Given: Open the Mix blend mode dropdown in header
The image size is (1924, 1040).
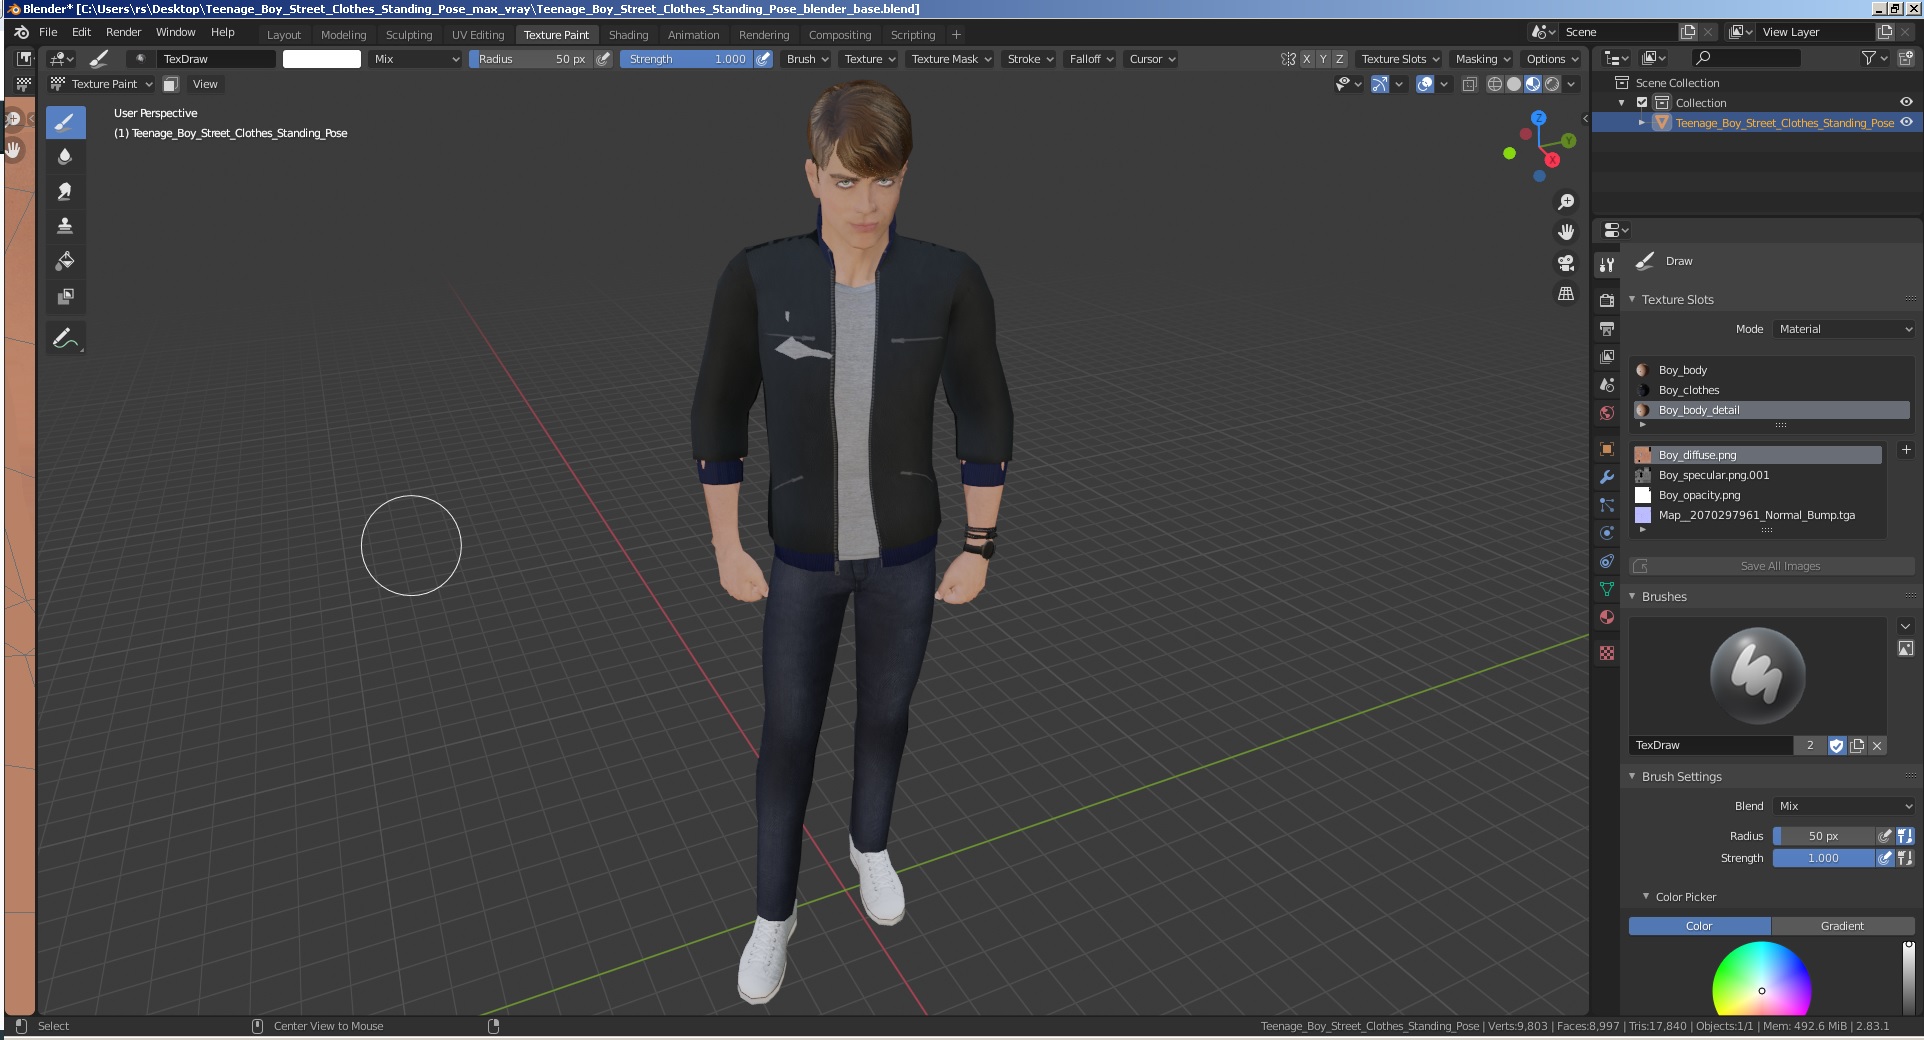Looking at the screenshot, I should (x=415, y=59).
